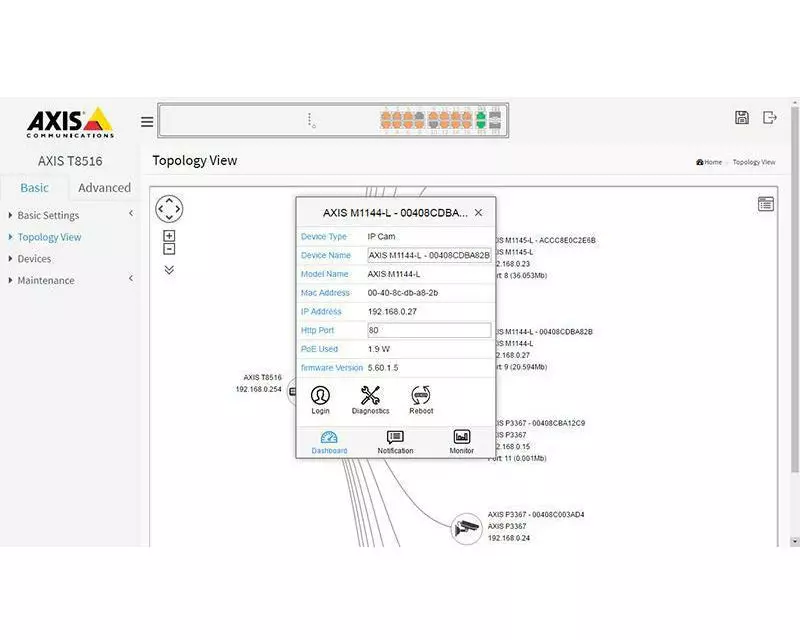800x640 pixels.
Task: Click the save configuration icon
Action: [x=742, y=118]
